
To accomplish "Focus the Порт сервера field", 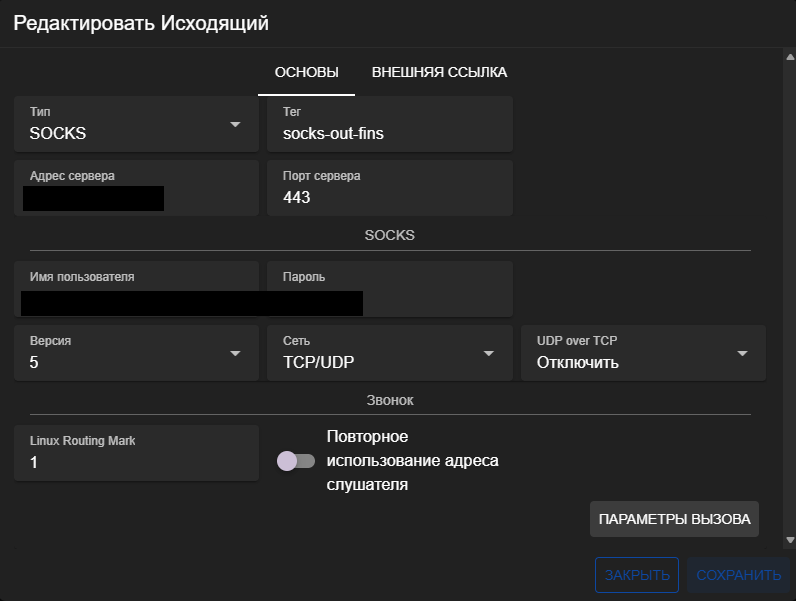I will point(389,197).
